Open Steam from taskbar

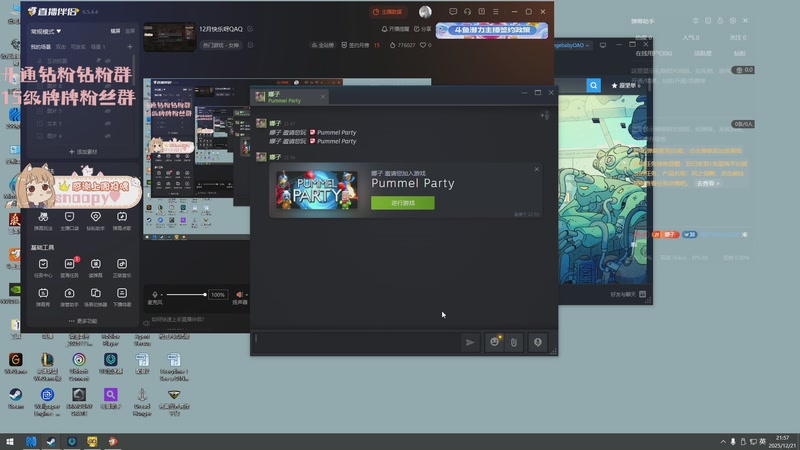[51, 442]
